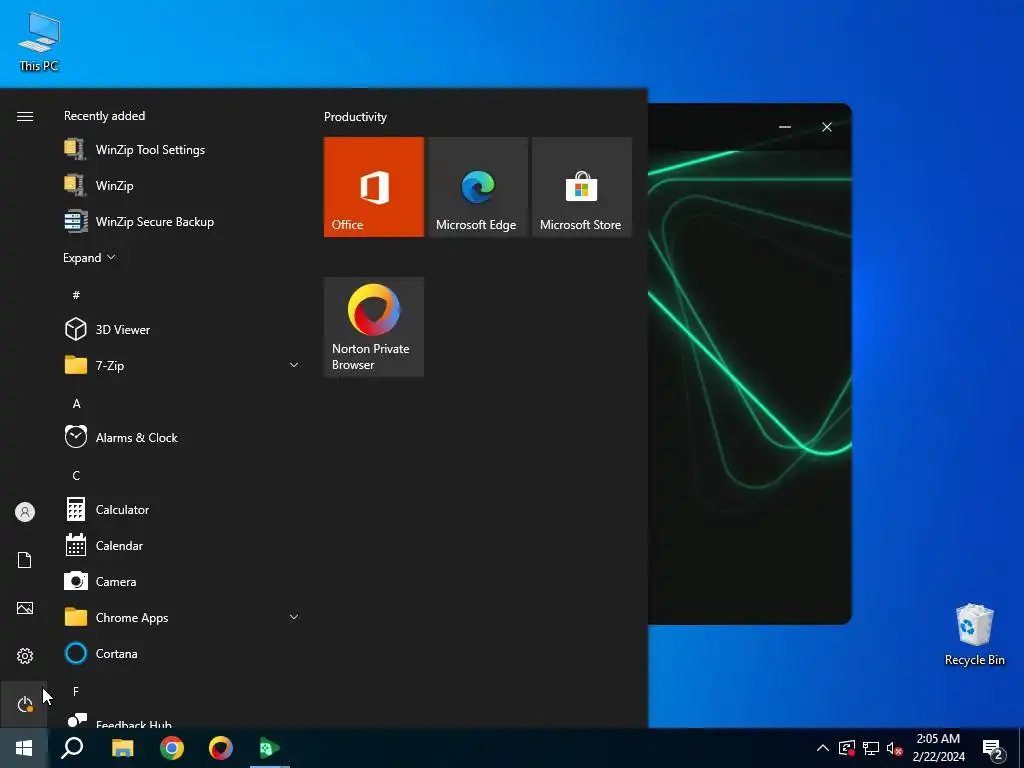Select the This PC desktop icon
Viewport: 1024px width, 768px height.
coord(39,42)
